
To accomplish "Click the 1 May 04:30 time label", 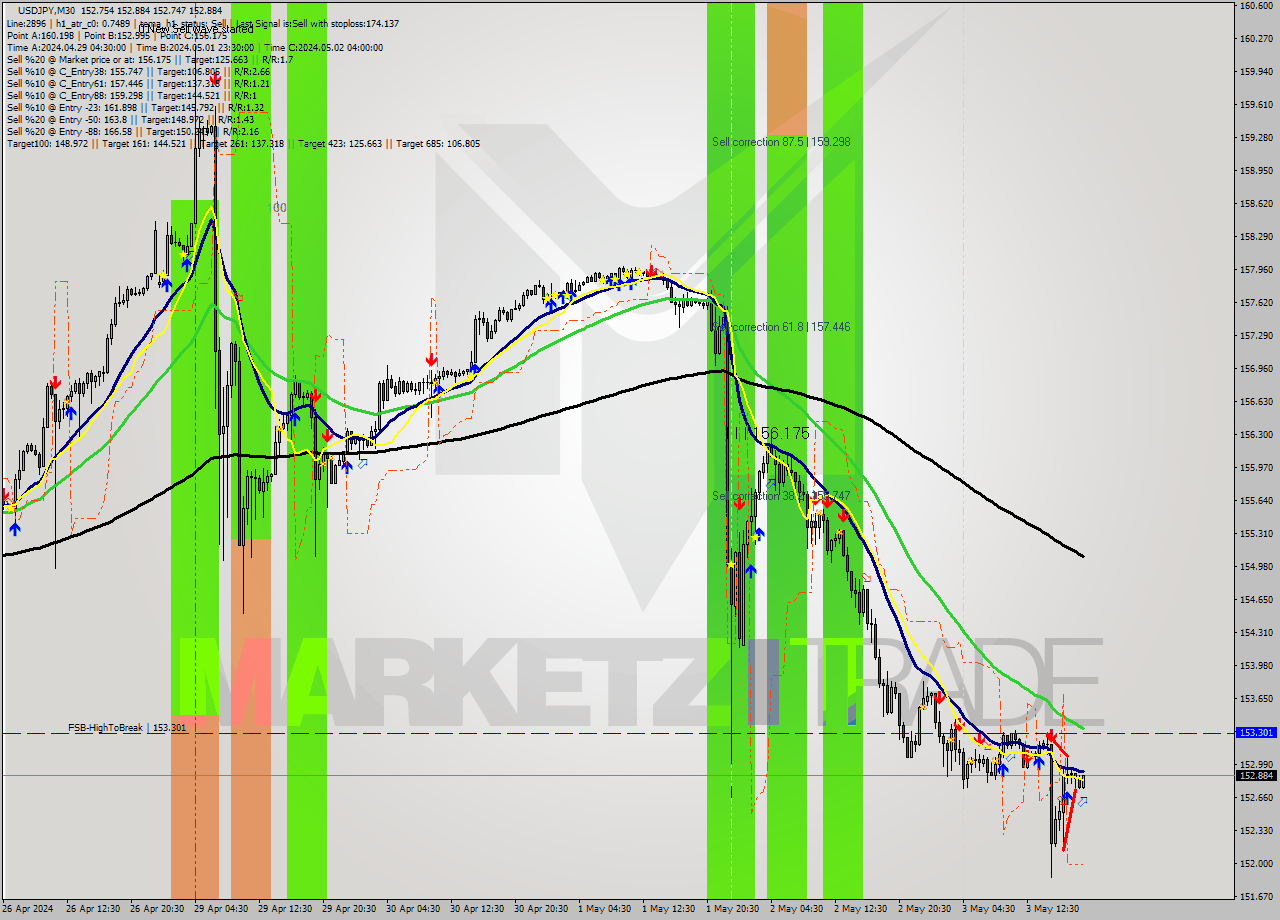I will pyautogui.click(x=606, y=909).
